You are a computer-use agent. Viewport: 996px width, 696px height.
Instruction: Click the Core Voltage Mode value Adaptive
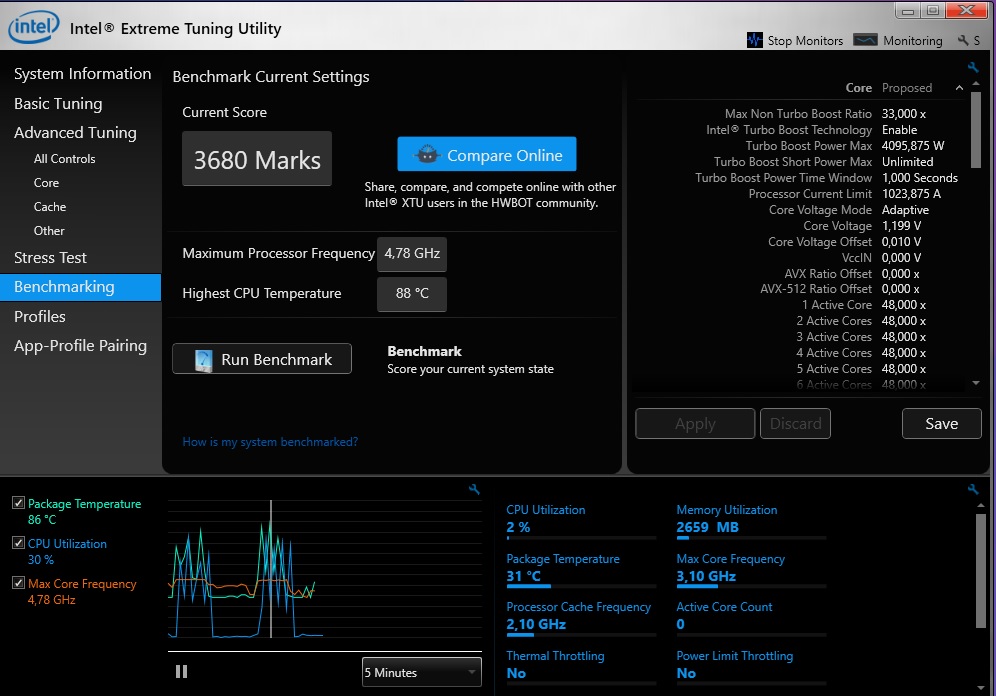point(905,210)
